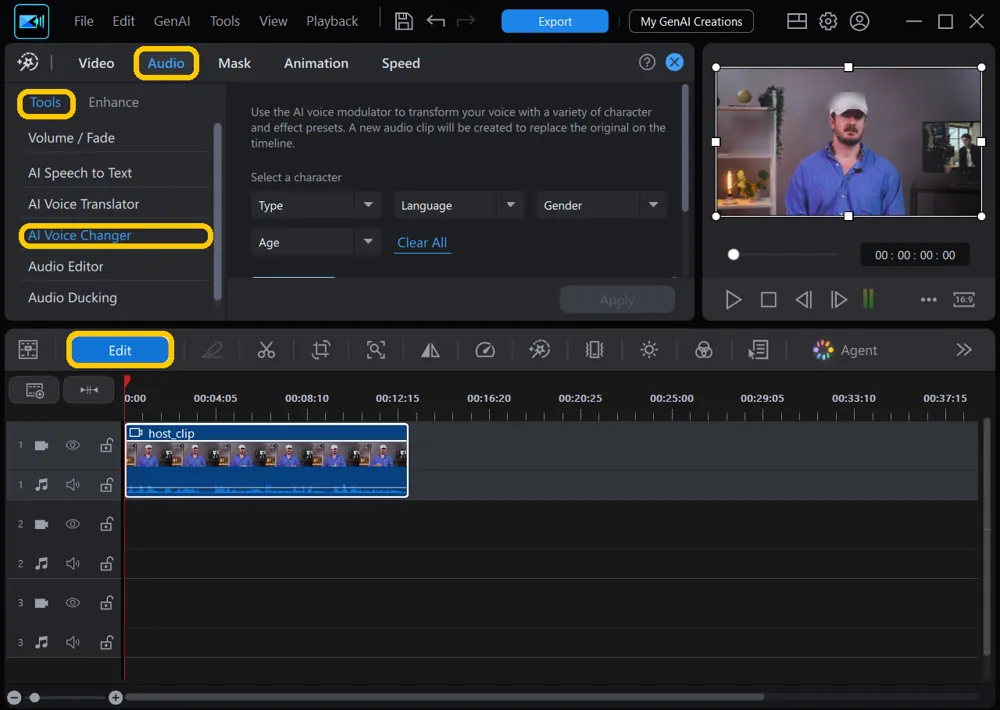Open the Playback menu
The width and height of the screenshot is (1000, 710).
(332, 21)
